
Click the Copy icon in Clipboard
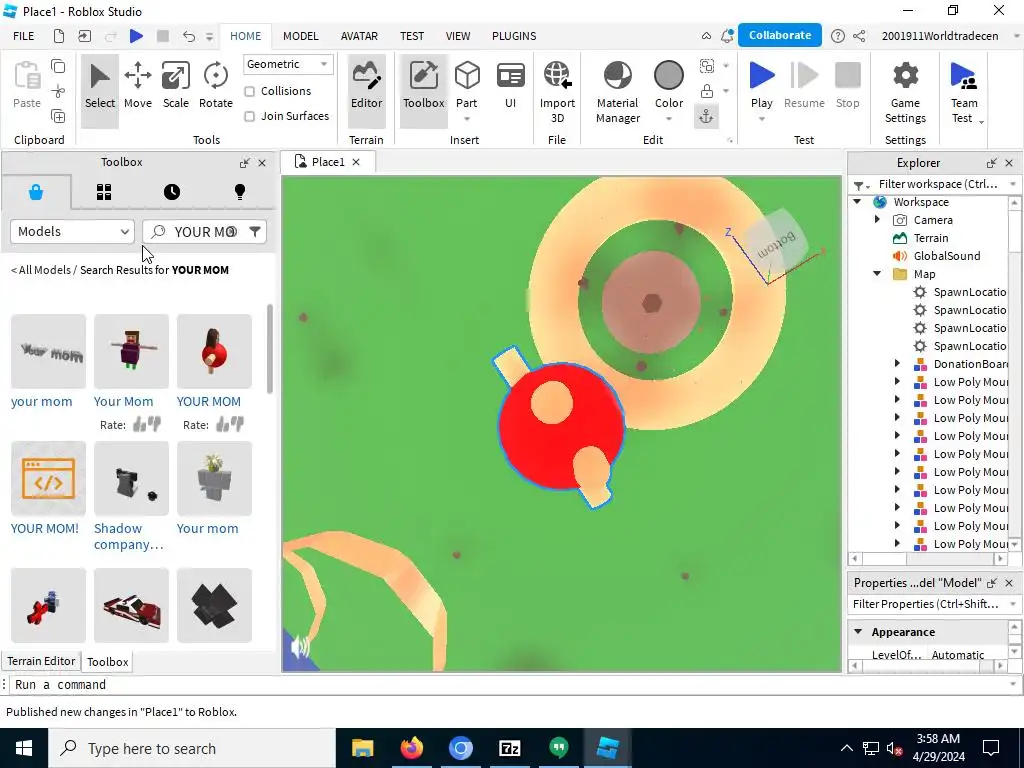point(58,66)
